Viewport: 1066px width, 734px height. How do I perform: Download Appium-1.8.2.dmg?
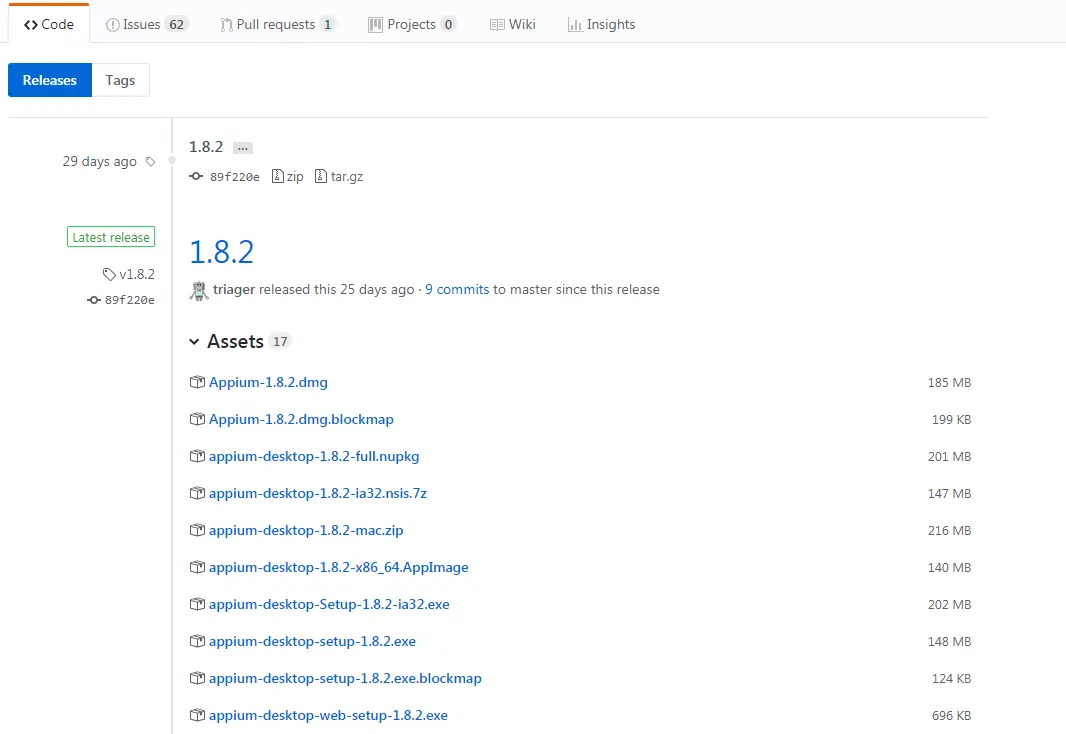coord(268,383)
